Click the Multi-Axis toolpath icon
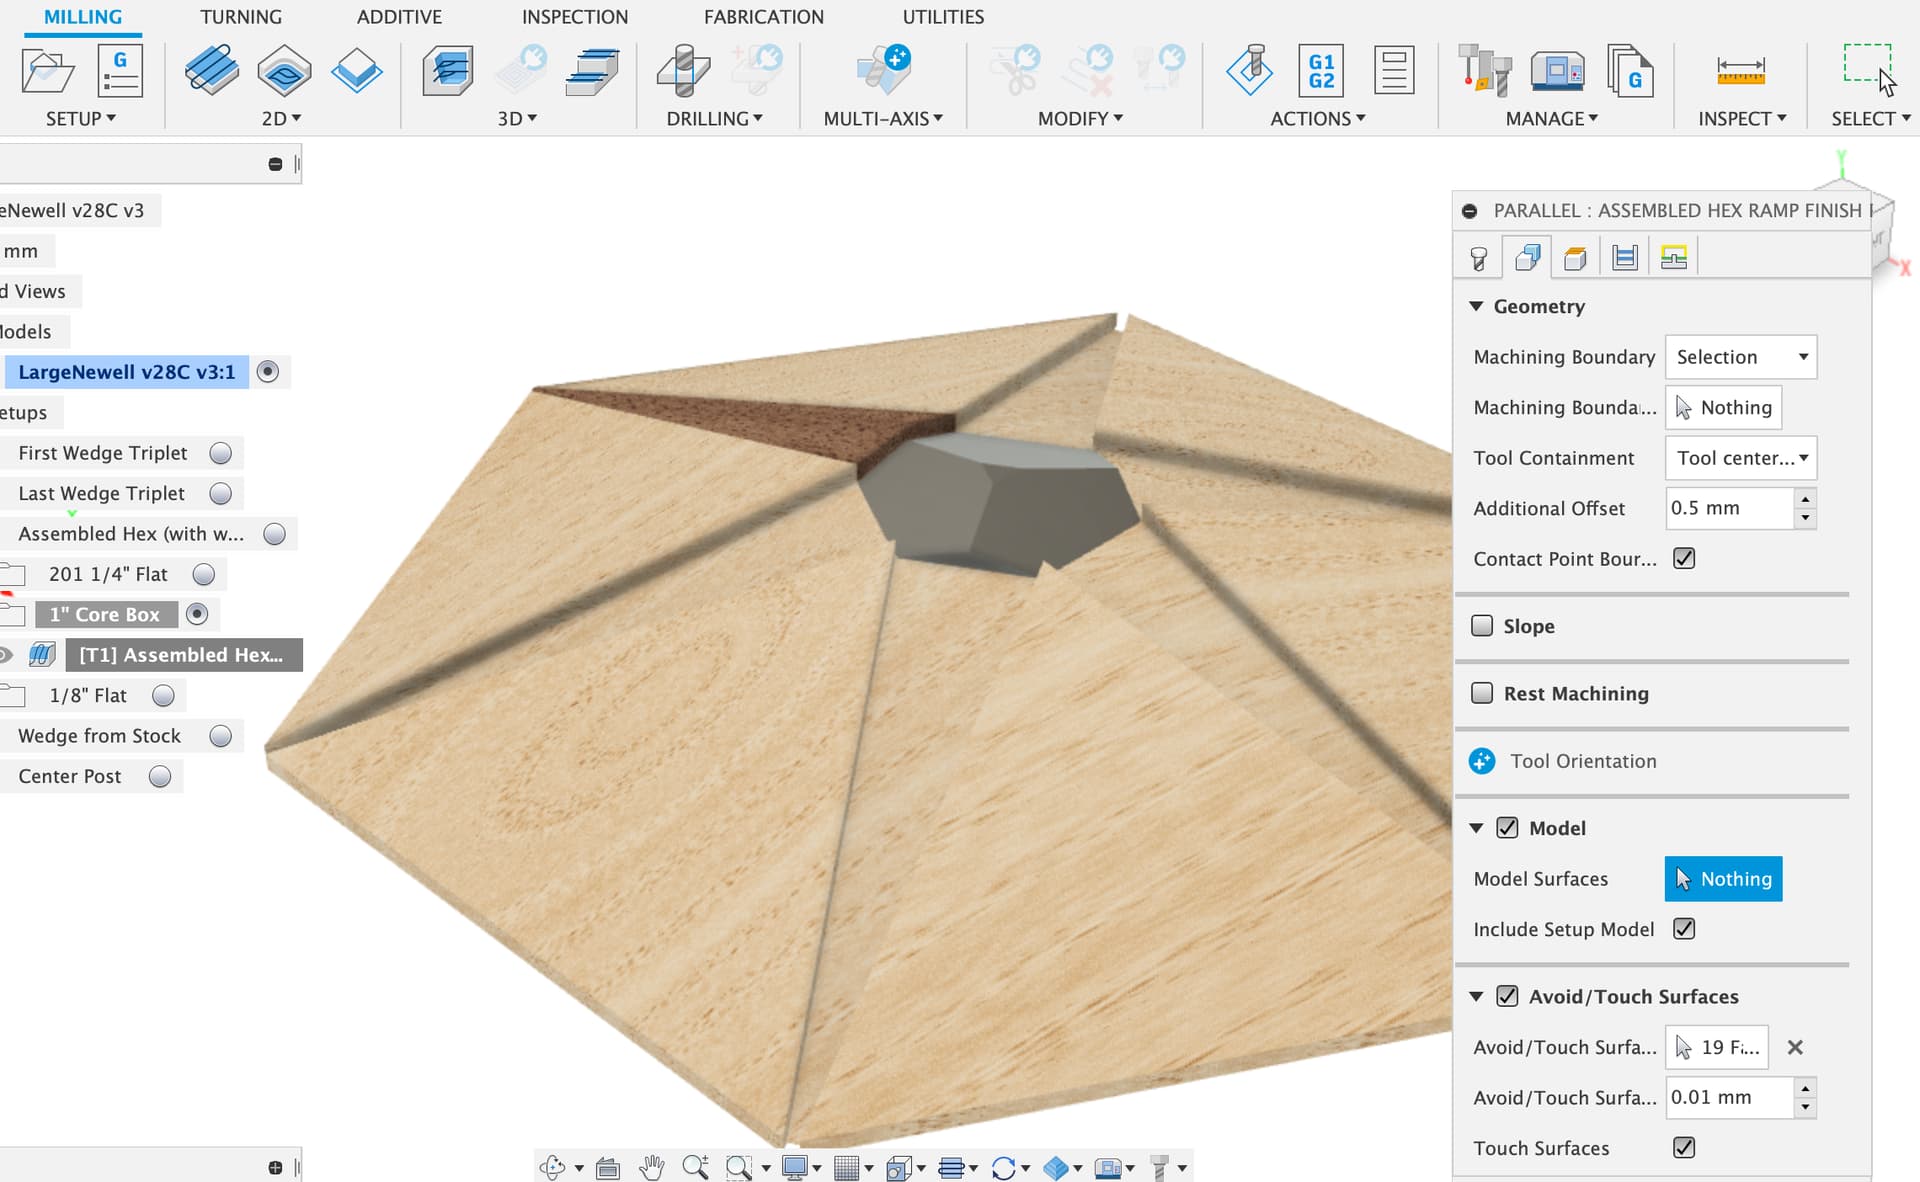This screenshot has height=1182, width=1920. [884, 70]
